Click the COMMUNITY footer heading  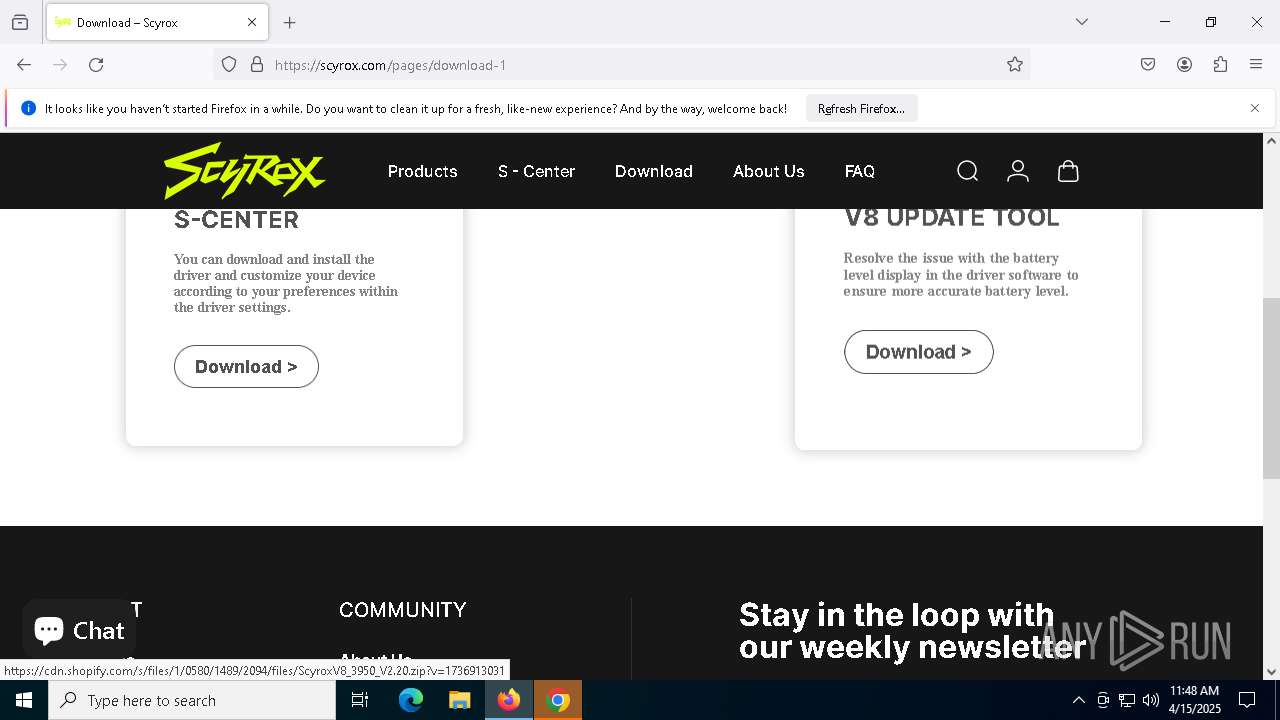point(403,610)
